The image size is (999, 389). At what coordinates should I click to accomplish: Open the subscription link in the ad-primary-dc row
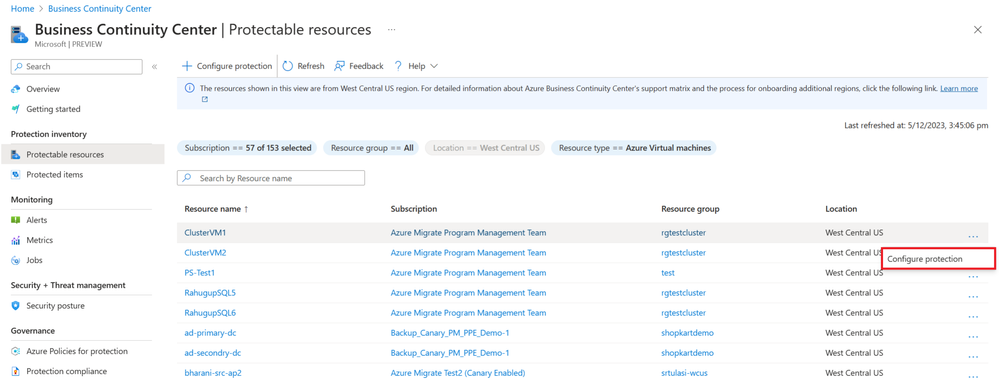click(x=450, y=333)
